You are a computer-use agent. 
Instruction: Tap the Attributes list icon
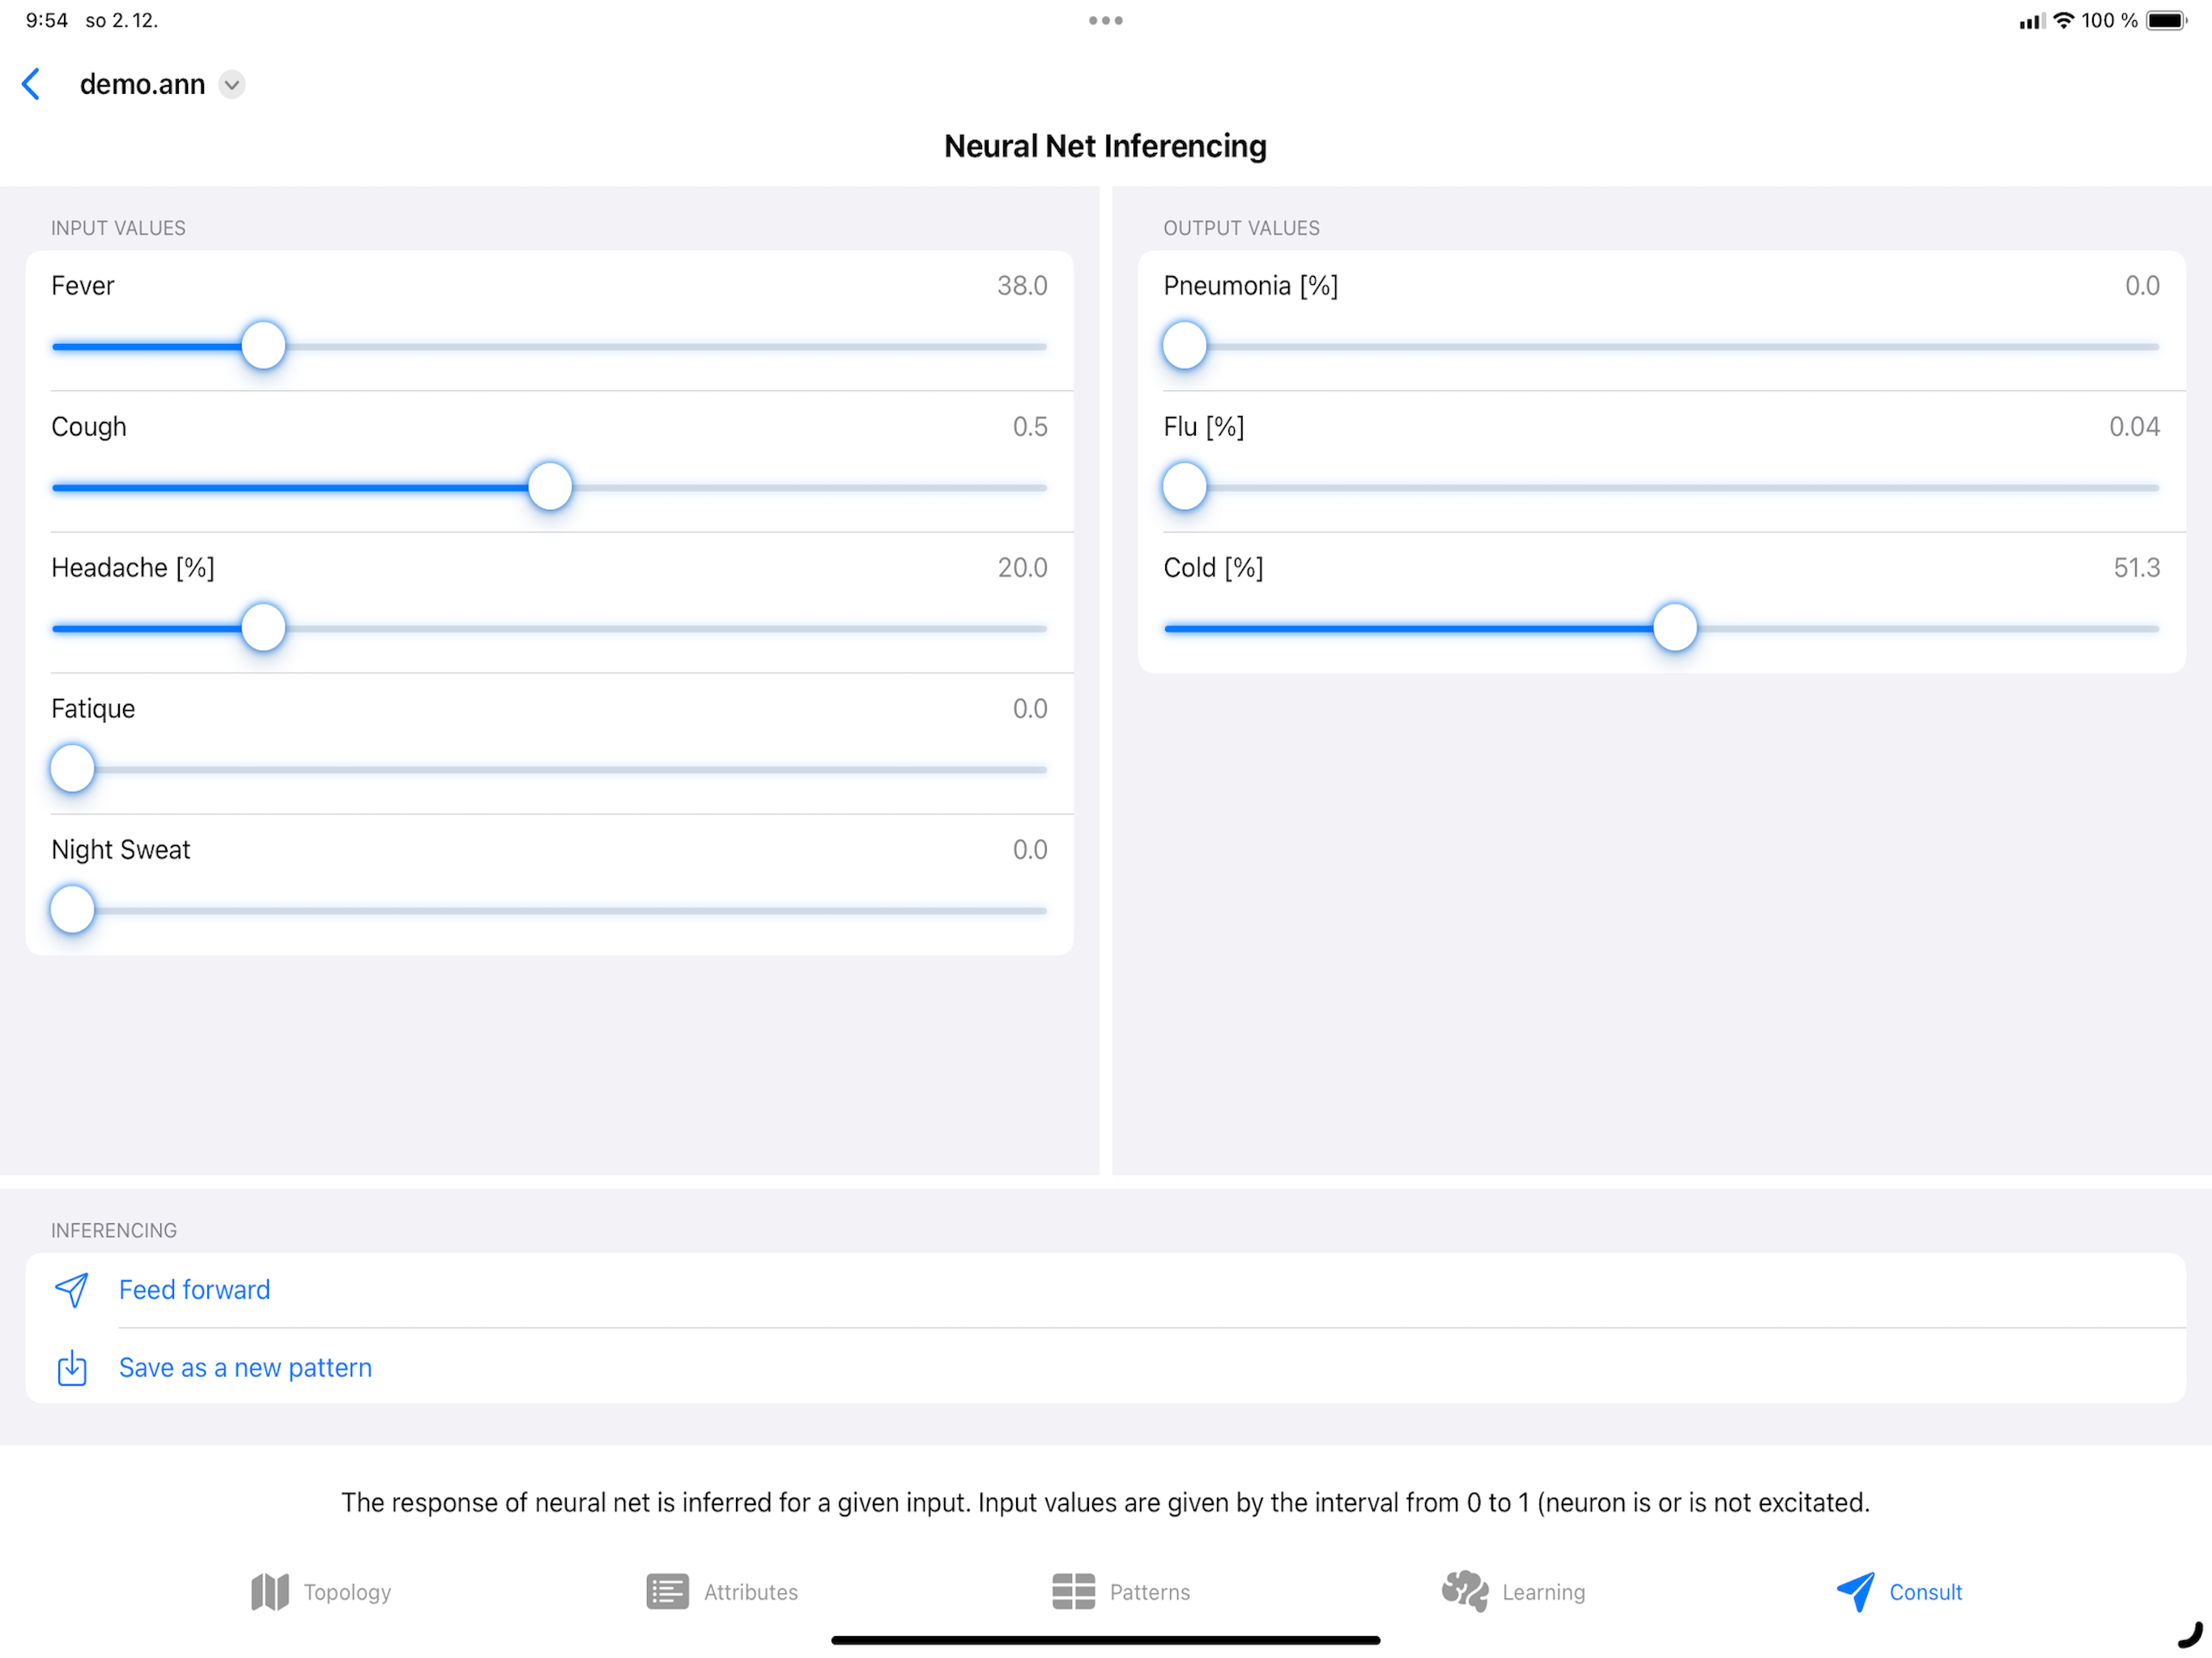pyautogui.click(x=667, y=1591)
